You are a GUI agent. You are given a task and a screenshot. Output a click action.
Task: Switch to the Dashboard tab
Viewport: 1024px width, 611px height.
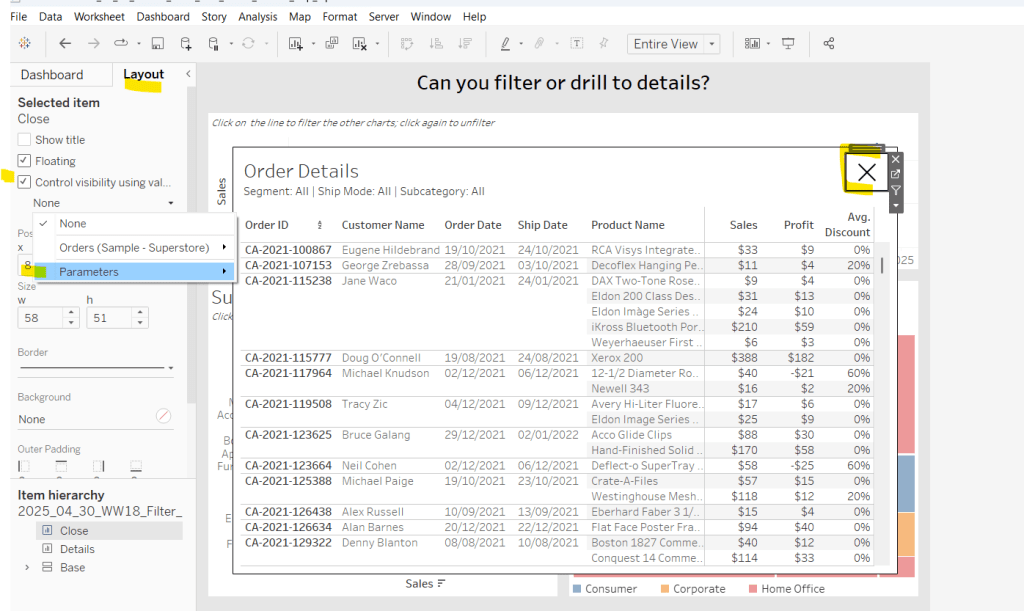[x=52, y=75]
